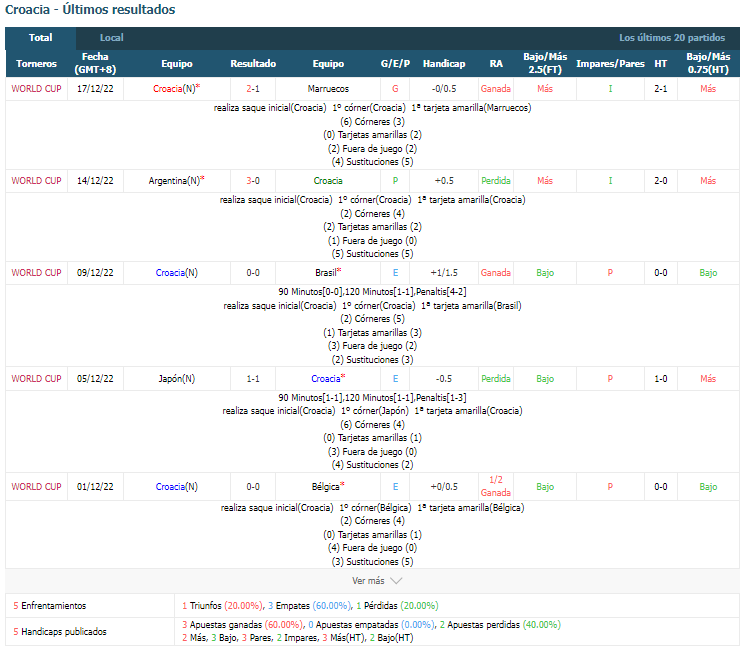
Task: Click '1 Triunfos (20.00%)' statistic
Action: 222,606
